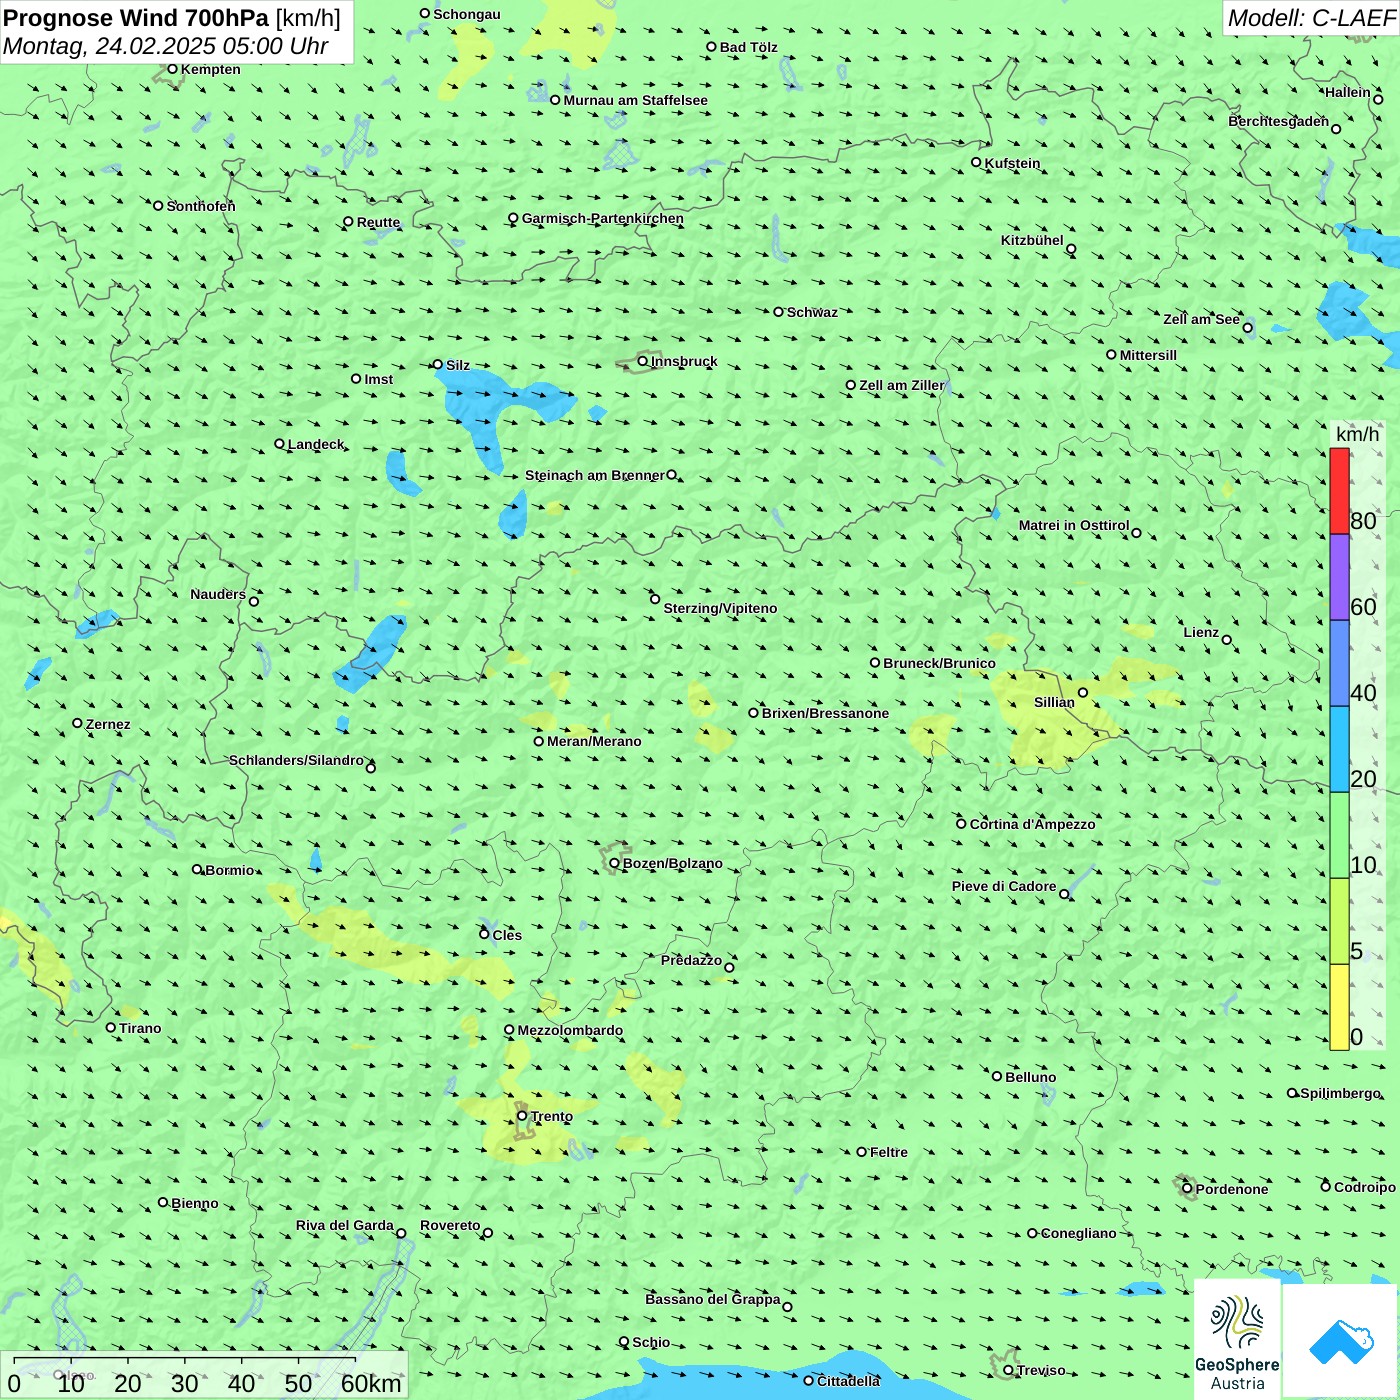Click the Modell: C-LAEF label
The height and width of the screenshot is (1400, 1400).
[1311, 18]
